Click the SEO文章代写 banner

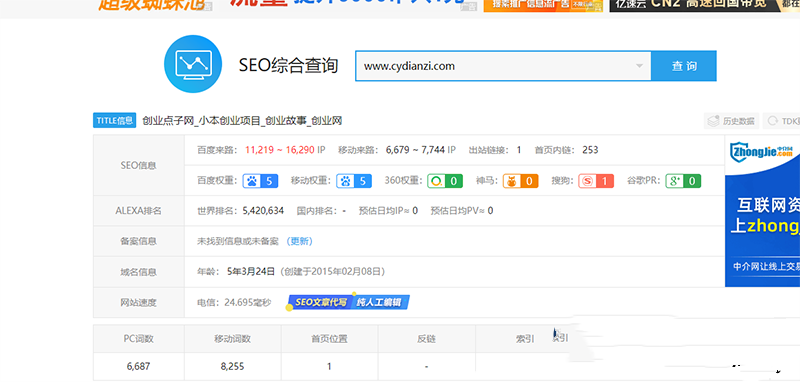[x=319, y=302]
